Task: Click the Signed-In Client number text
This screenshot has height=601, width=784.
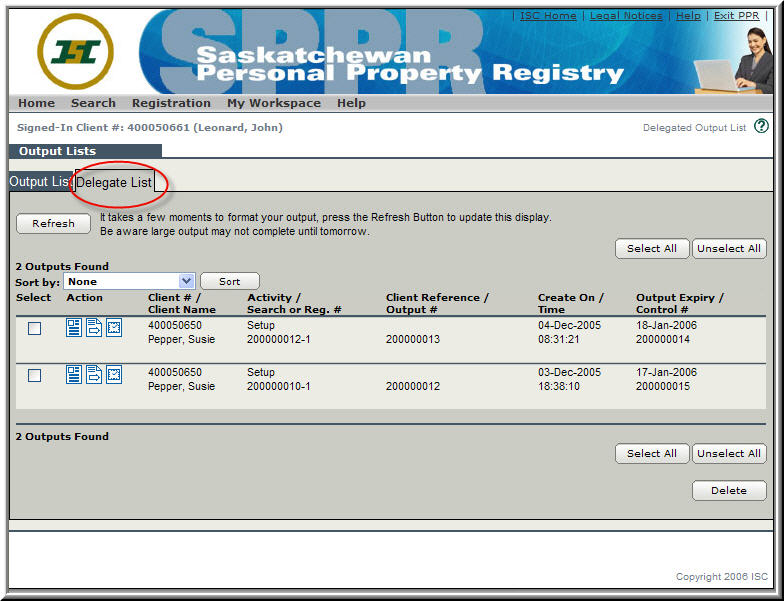Action: click(150, 128)
